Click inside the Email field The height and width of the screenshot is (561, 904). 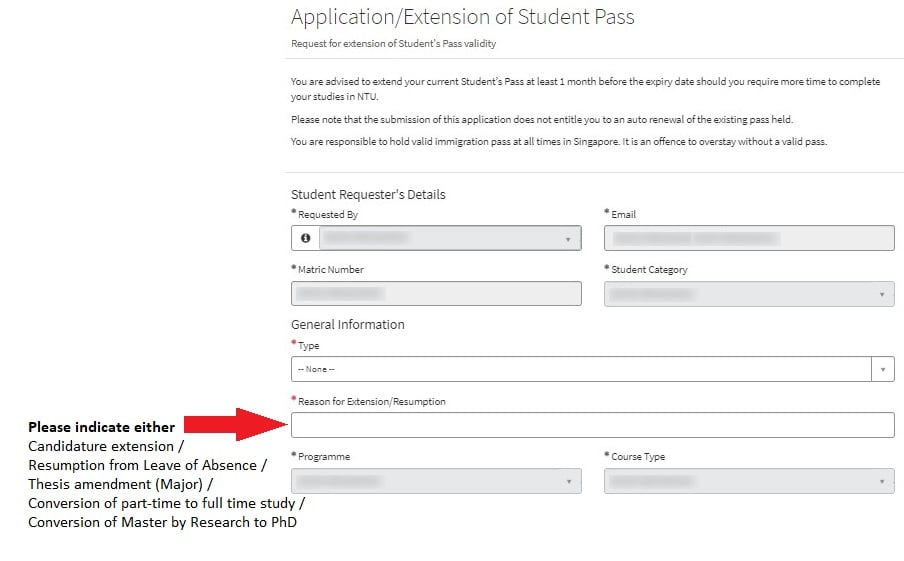click(749, 239)
